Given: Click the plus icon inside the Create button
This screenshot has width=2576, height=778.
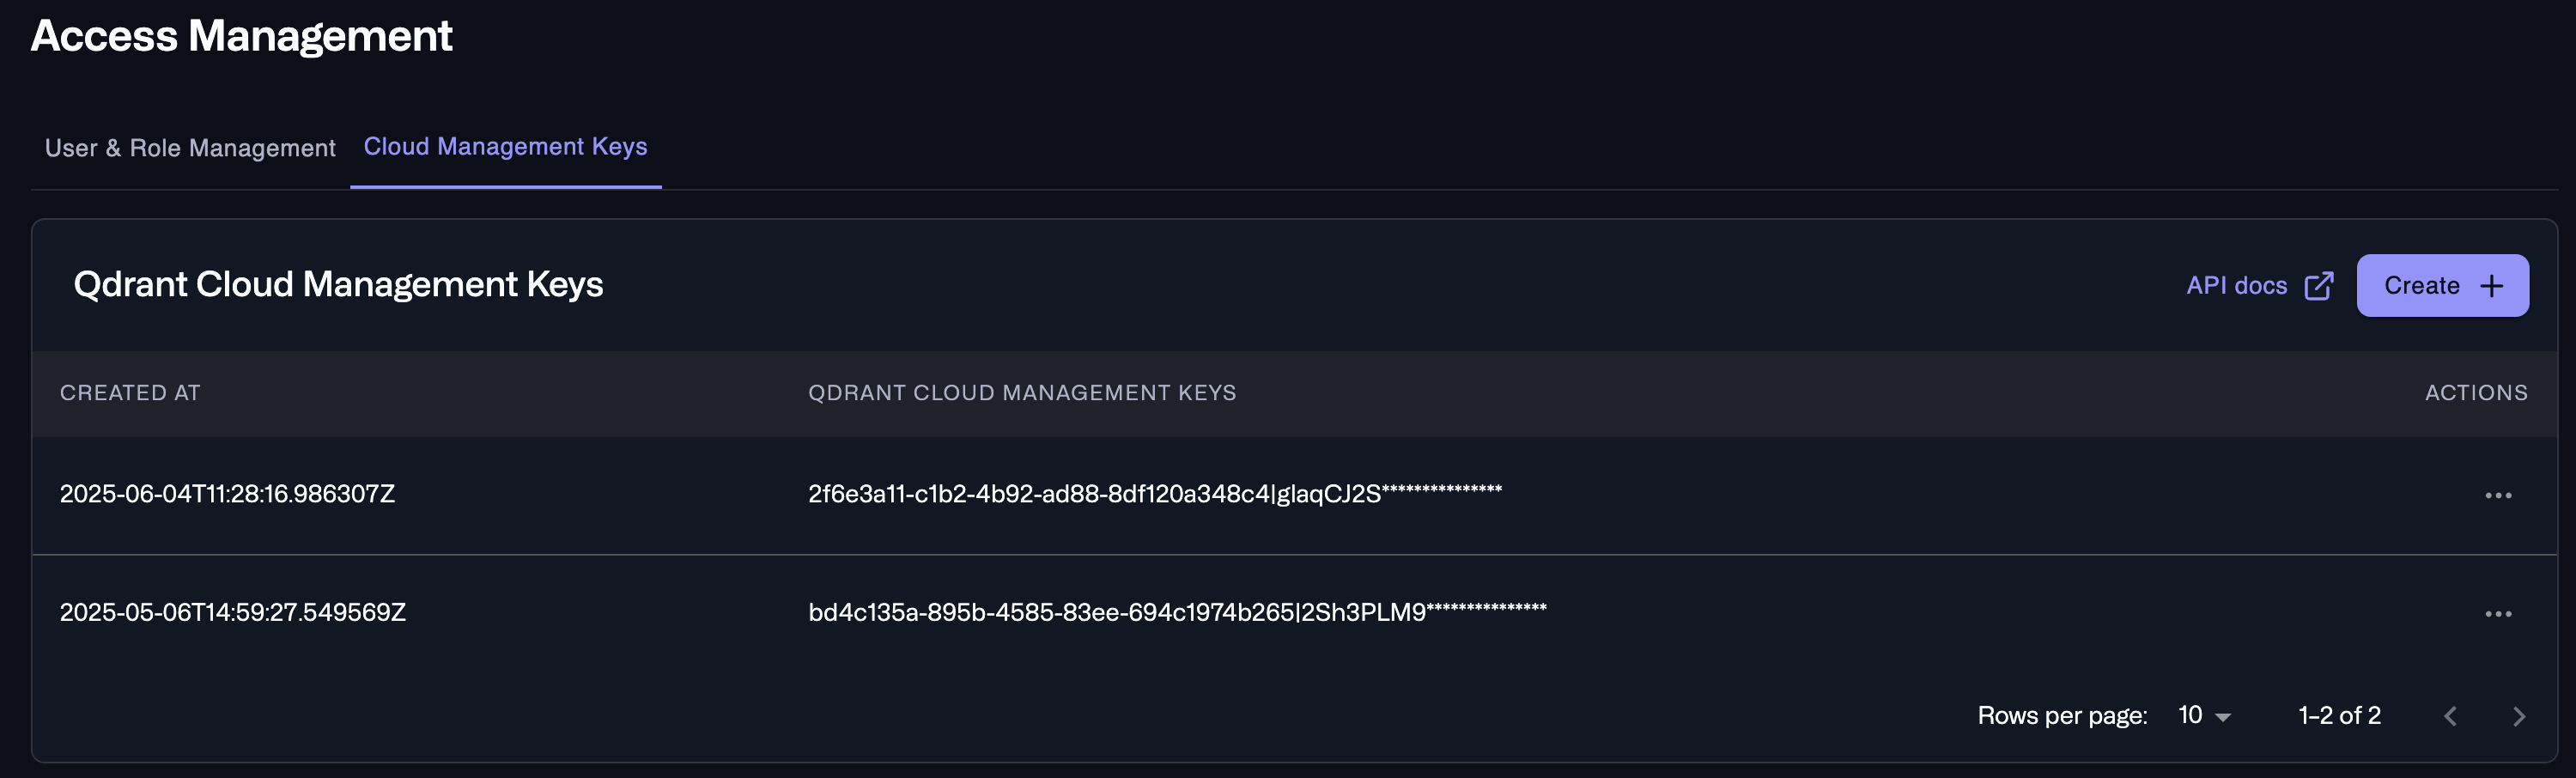Looking at the screenshot, I should click(2490, 285).
